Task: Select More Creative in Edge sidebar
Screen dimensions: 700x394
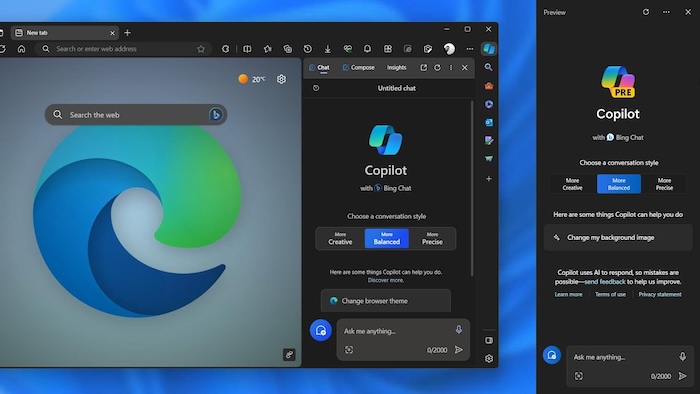Action: (x=340, y=238)
